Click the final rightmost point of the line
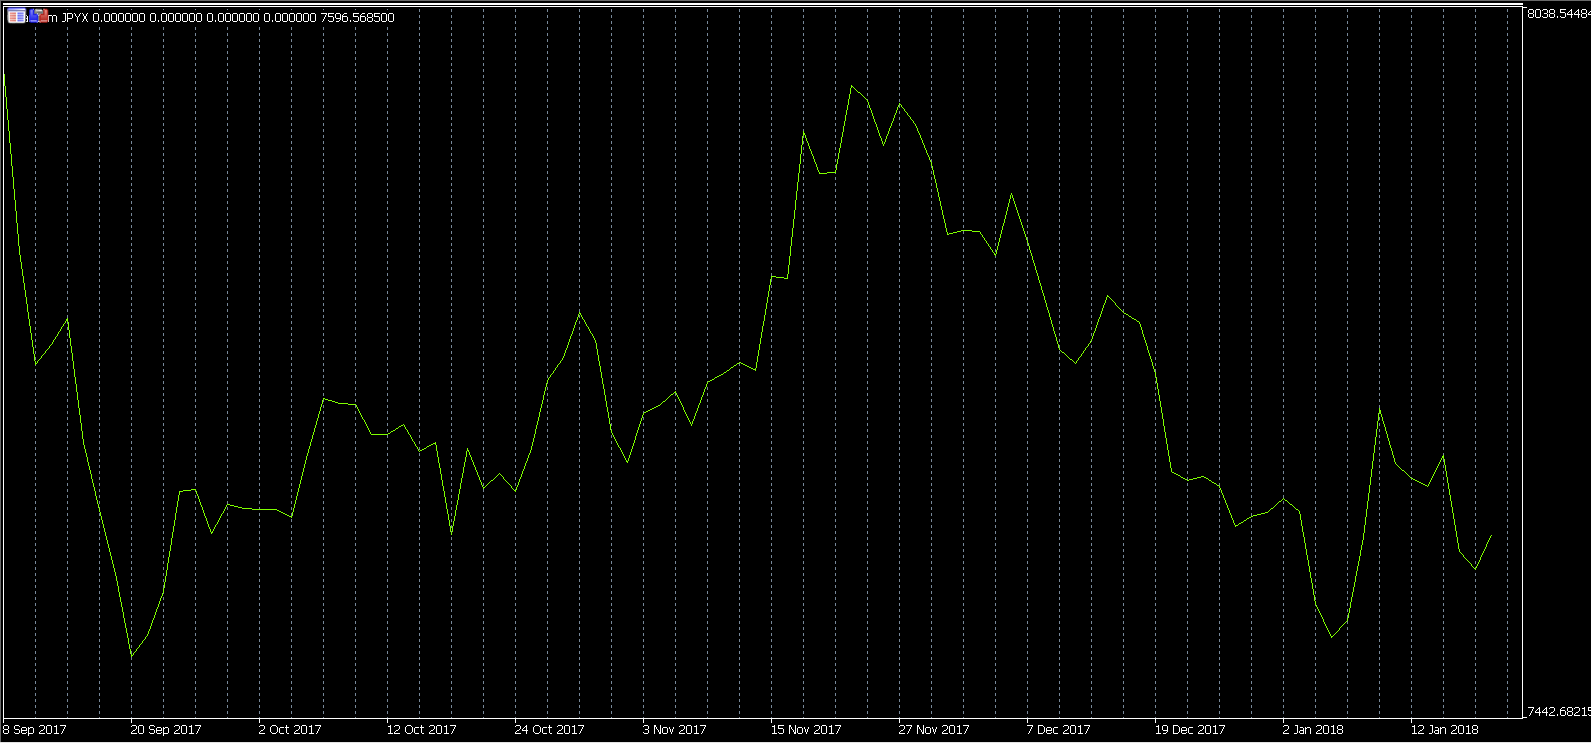The height and width of the screenshot is (744, 1591). [1491, 535]
